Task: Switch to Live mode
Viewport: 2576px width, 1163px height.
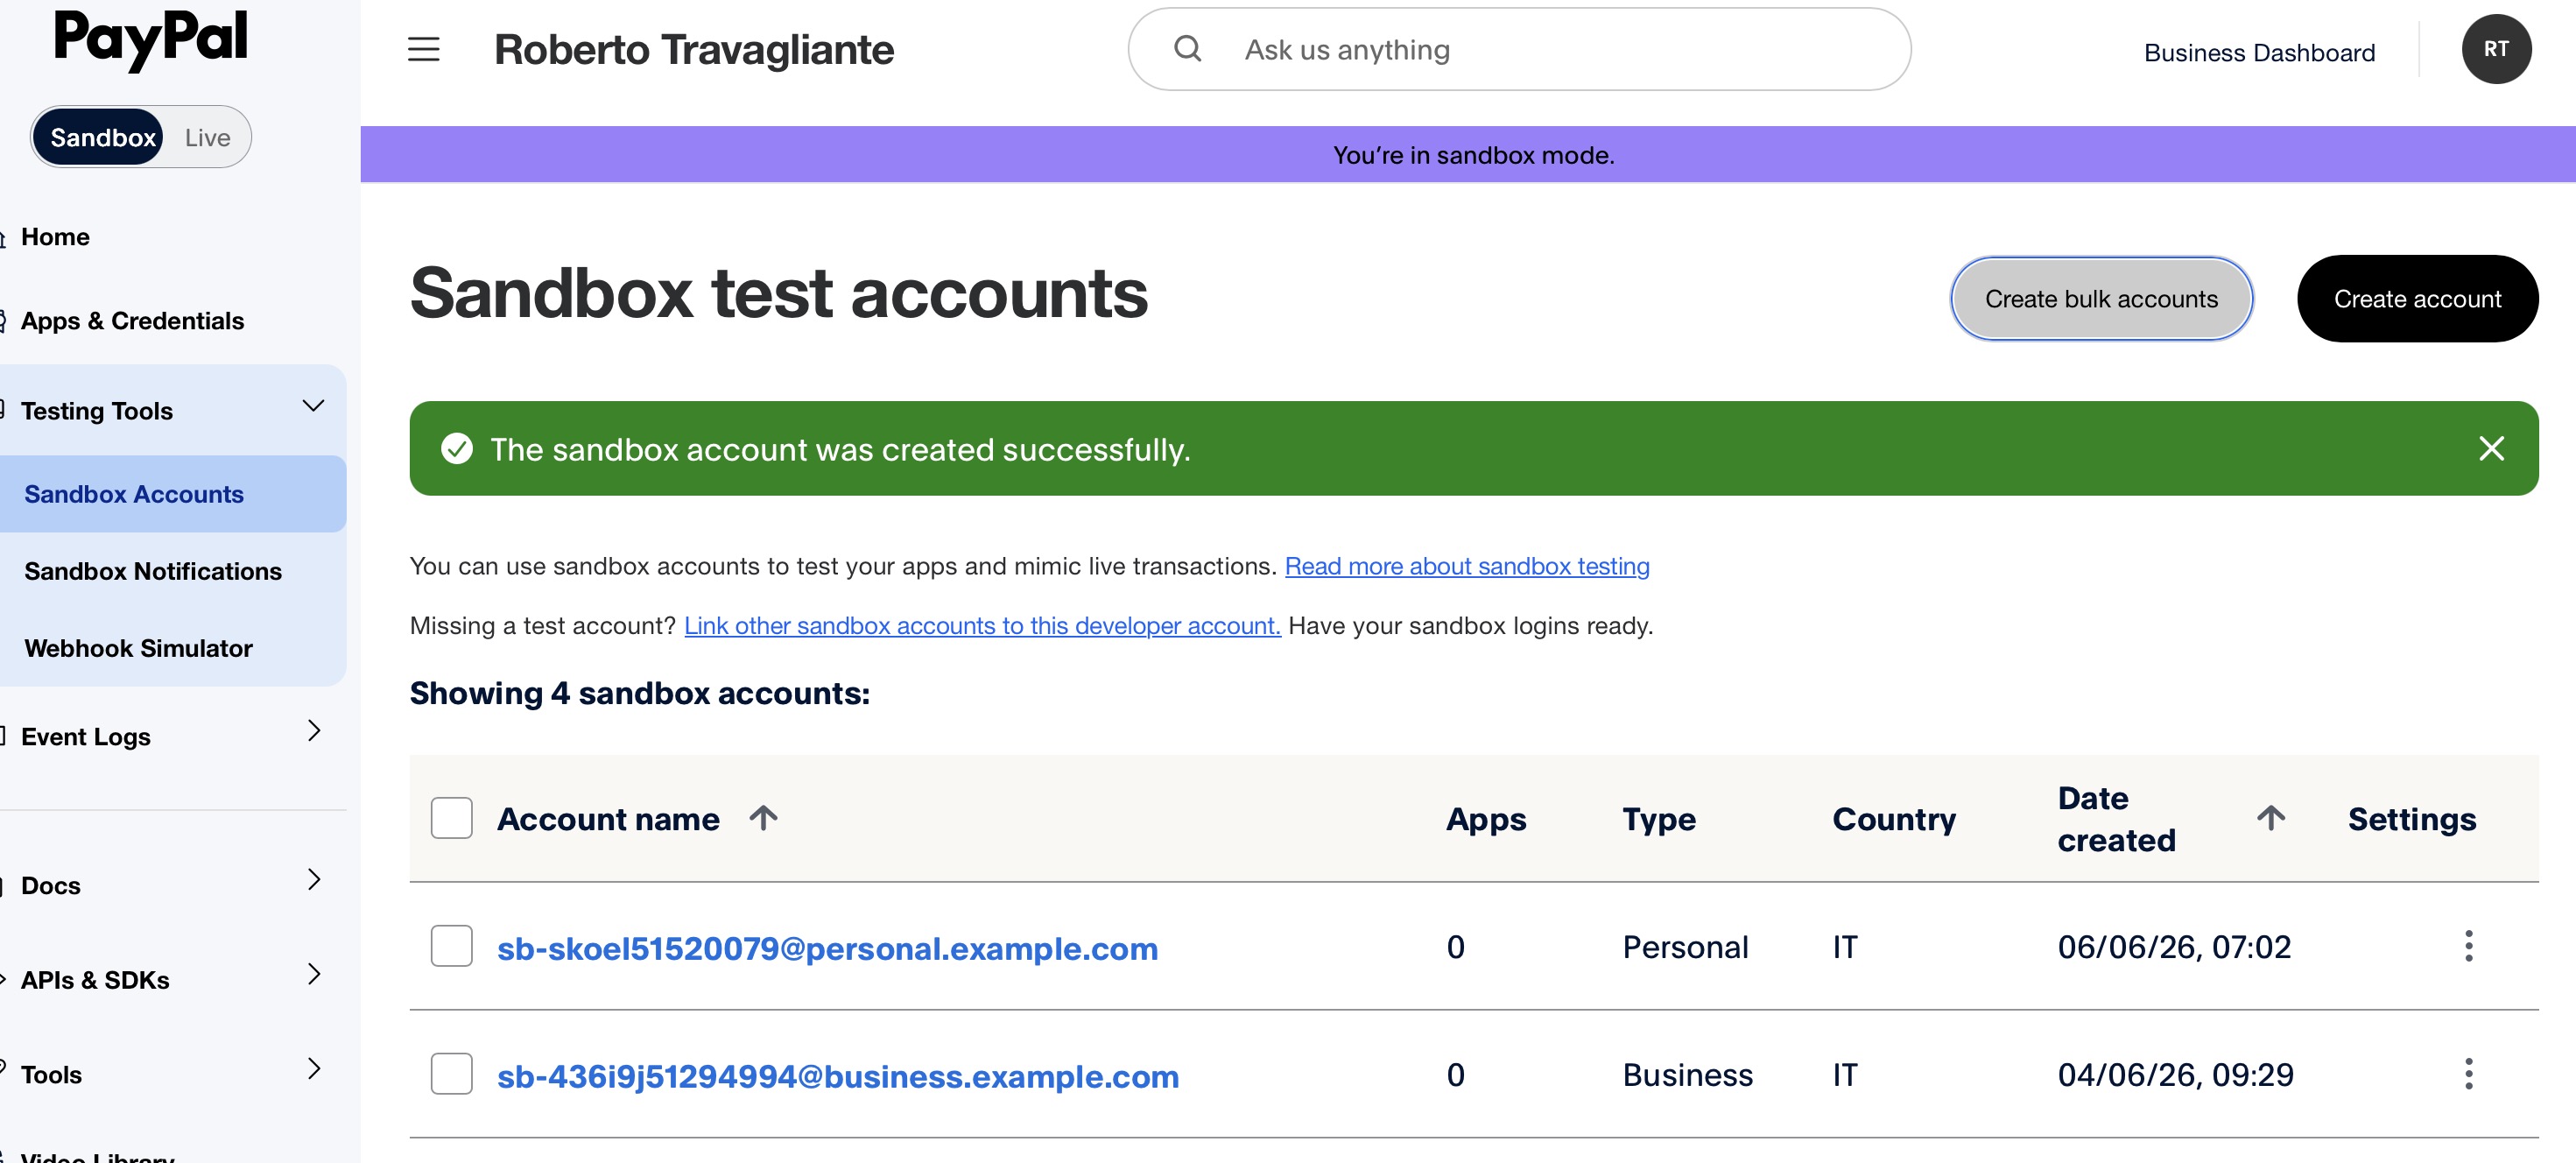Action: point(207,138)
